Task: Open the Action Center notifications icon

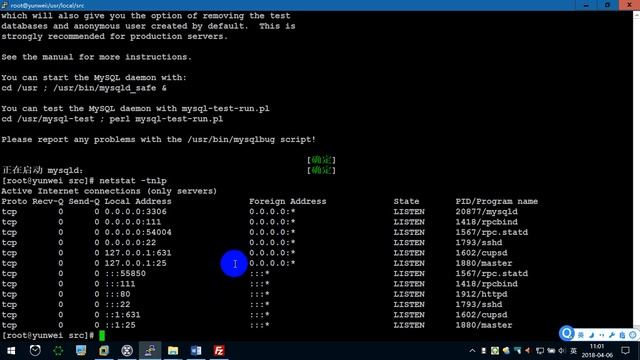Action: pyautogui.click(x=625, y=351)
